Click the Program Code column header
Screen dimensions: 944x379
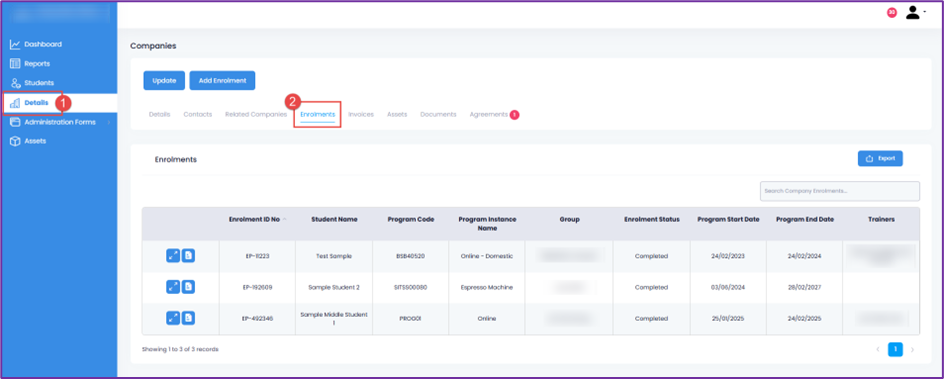tap(411, 220)
